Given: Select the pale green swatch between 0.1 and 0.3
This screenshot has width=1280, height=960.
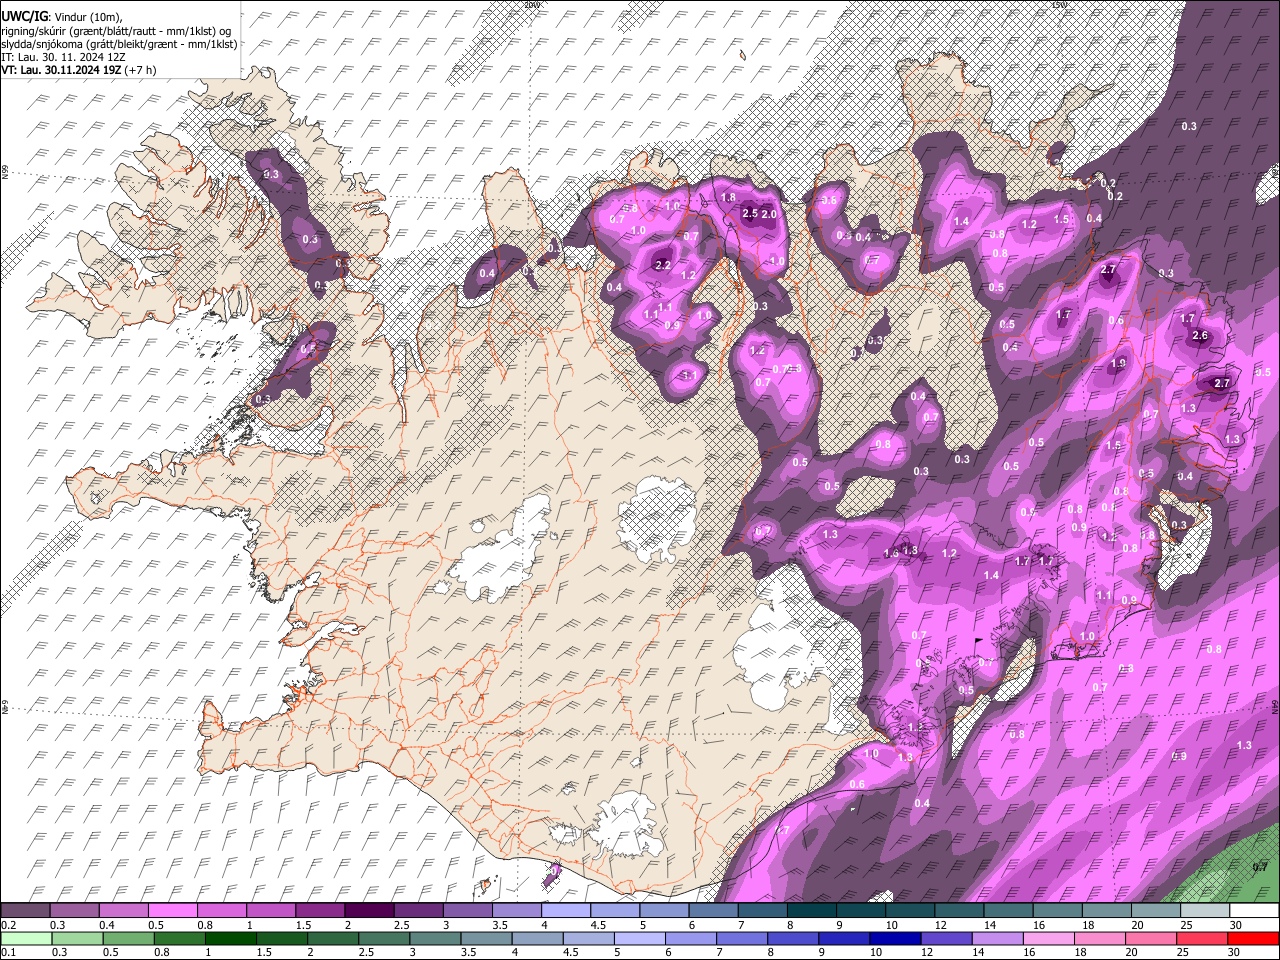Looking at the screenshot, I should (27, 938).
